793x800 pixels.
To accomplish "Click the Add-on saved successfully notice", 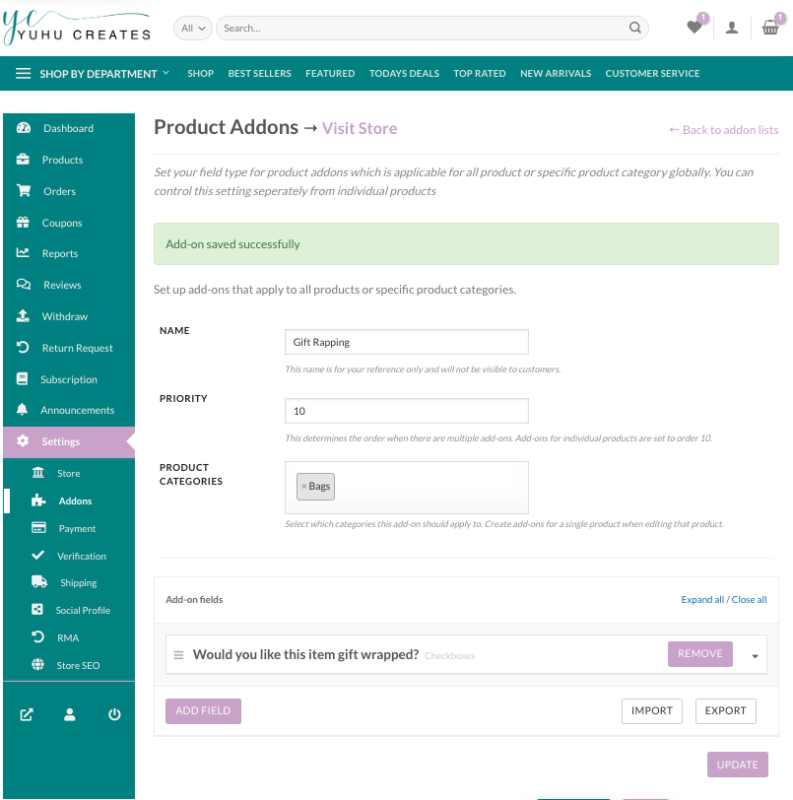I will [x=466, y=244].
